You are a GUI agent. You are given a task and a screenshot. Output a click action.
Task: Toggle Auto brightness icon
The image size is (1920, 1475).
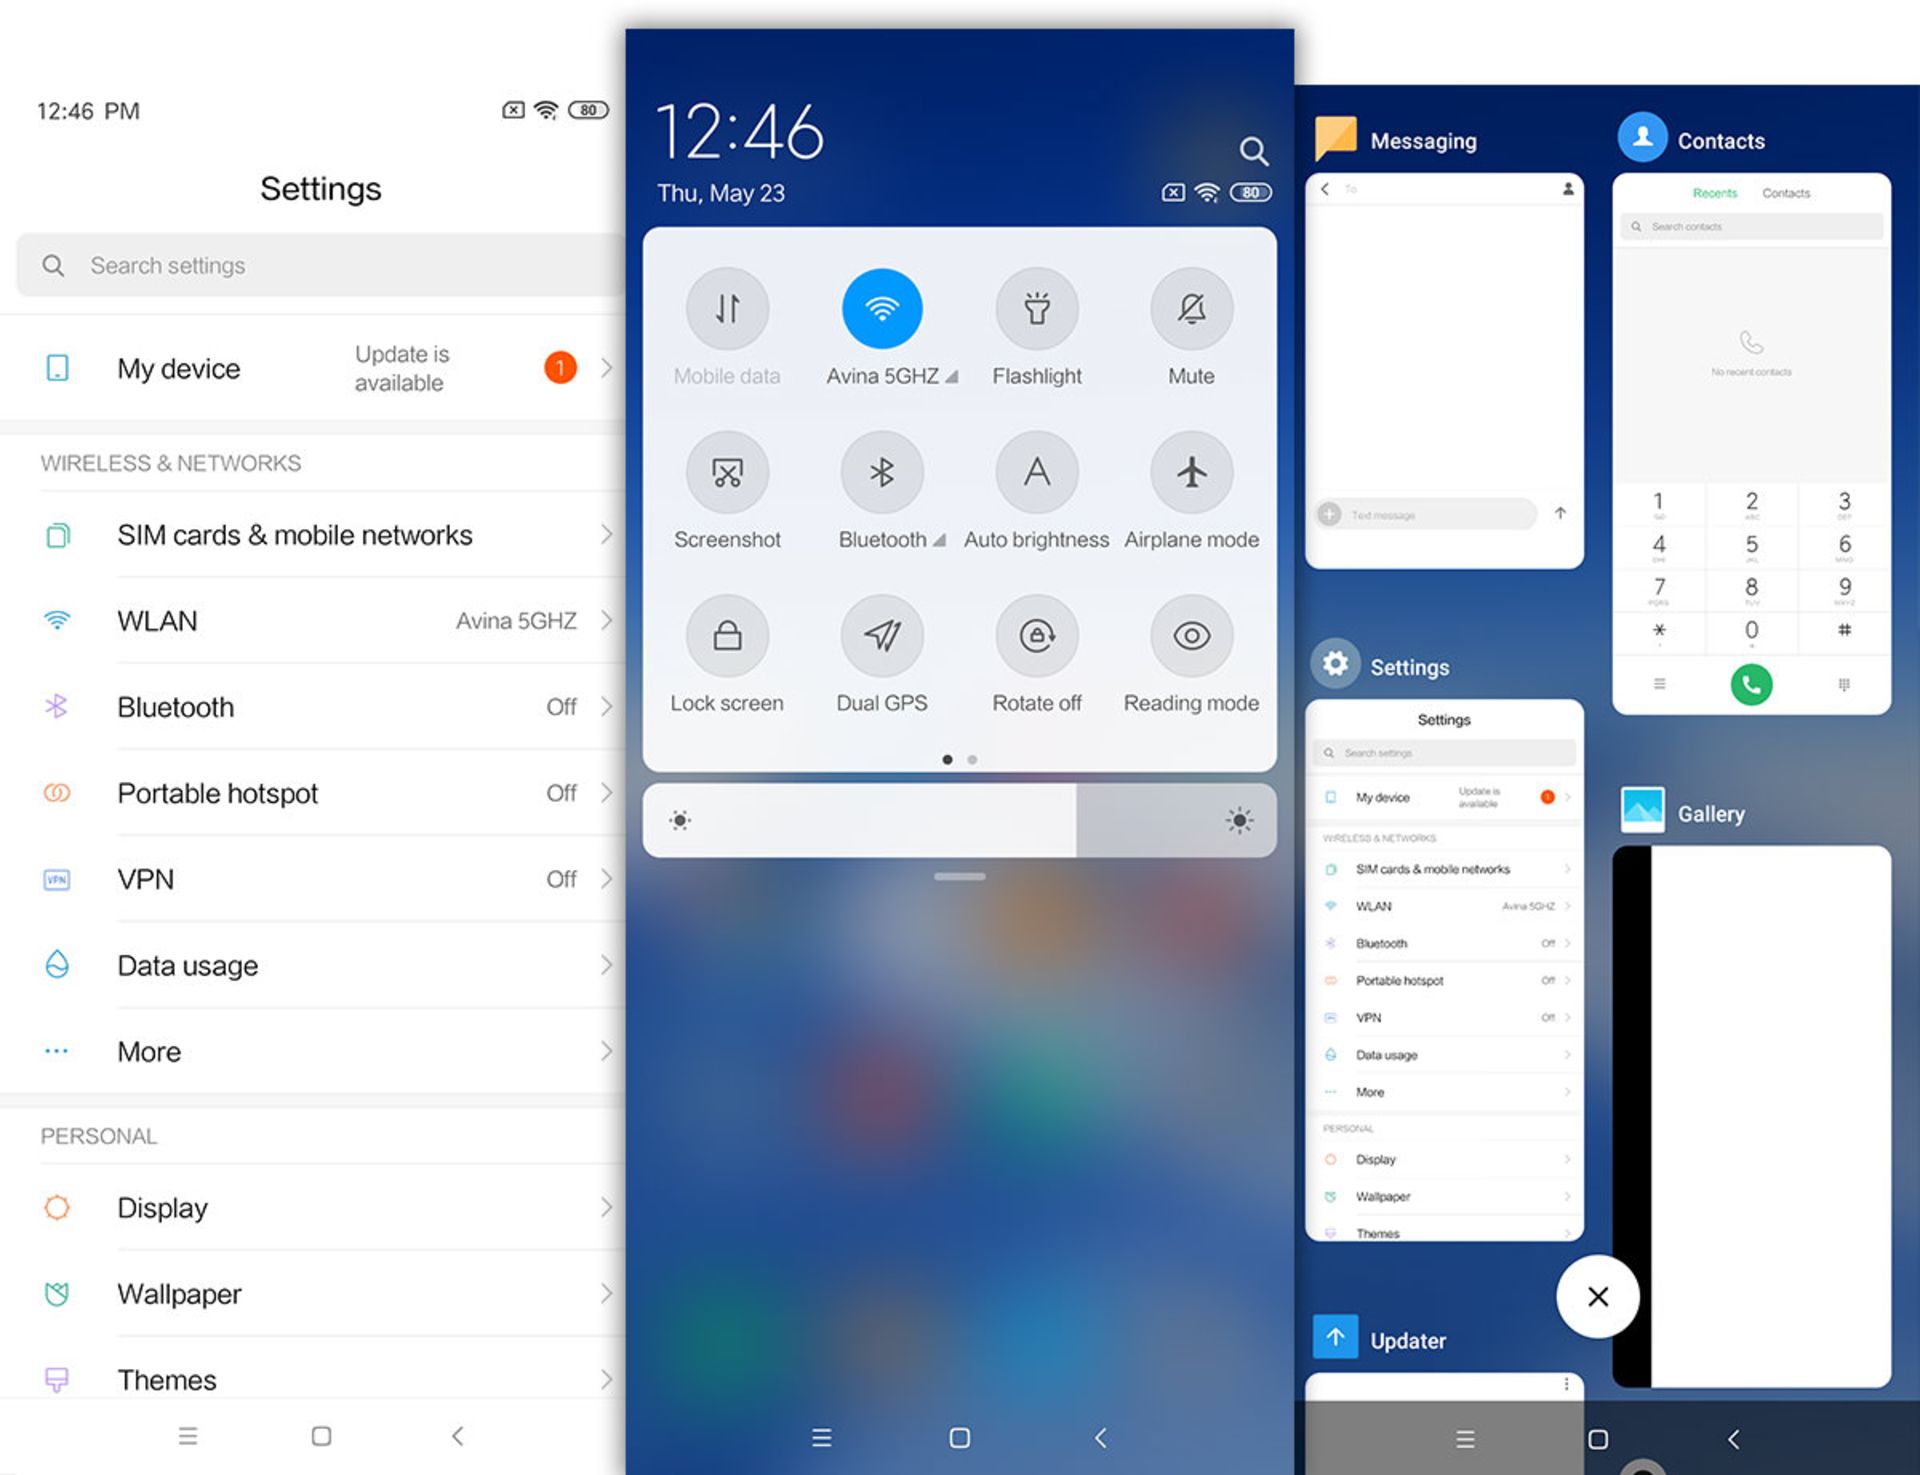tap(1034, 476)
